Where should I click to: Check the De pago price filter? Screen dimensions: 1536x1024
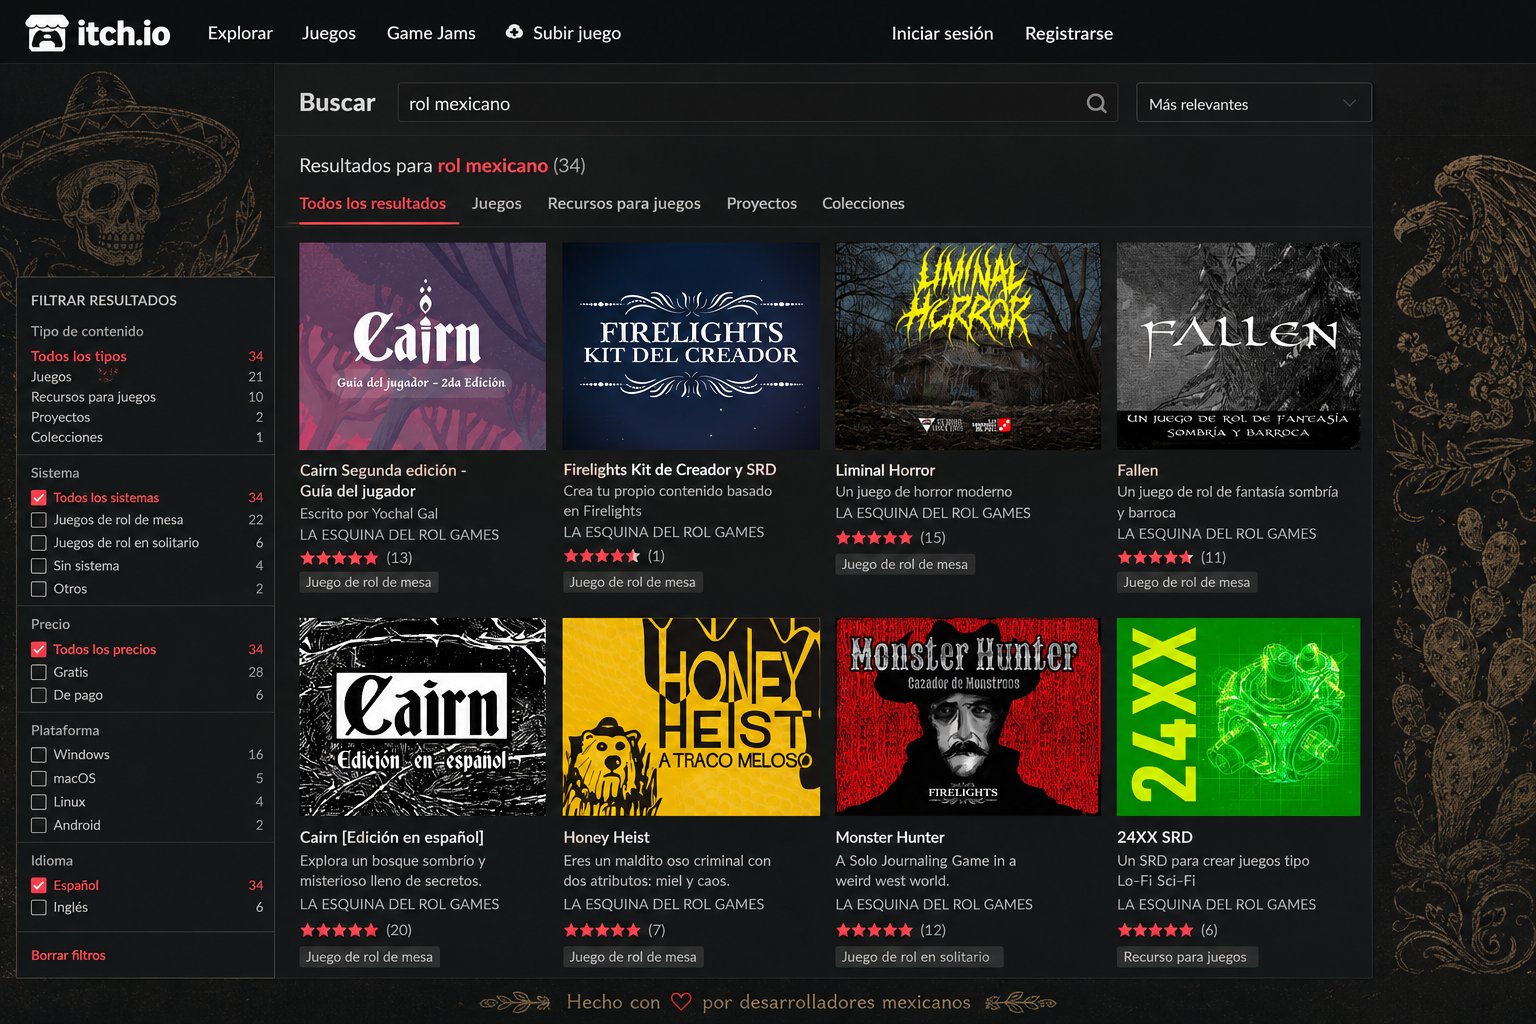coord(39,695)
